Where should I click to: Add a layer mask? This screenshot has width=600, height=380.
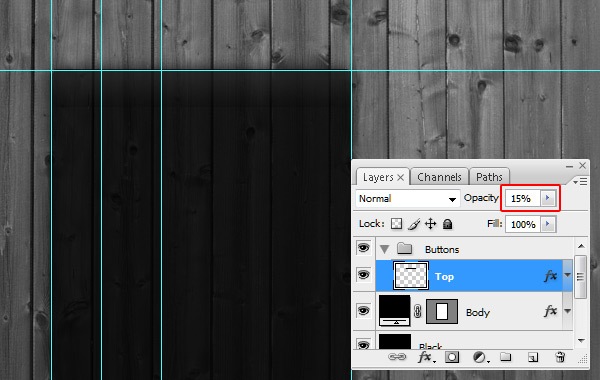click(x=452, y=357)
